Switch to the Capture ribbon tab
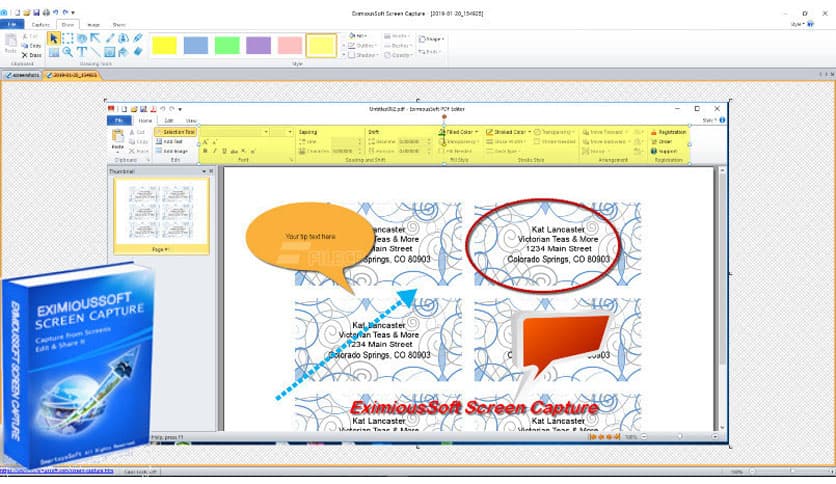The width and height of the screenshot is (836, 484). (x=41, y=25)
